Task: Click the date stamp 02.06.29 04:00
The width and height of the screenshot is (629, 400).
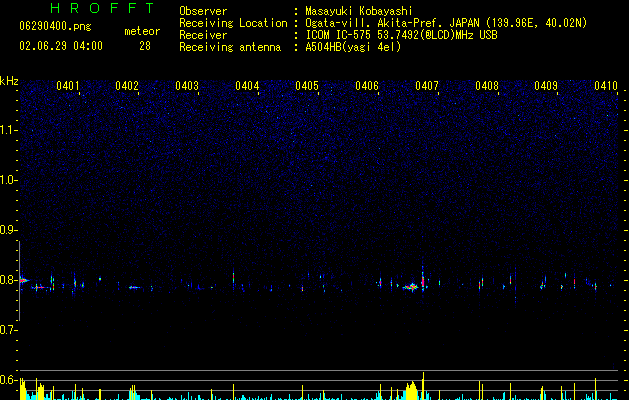Action: [61, 46]
